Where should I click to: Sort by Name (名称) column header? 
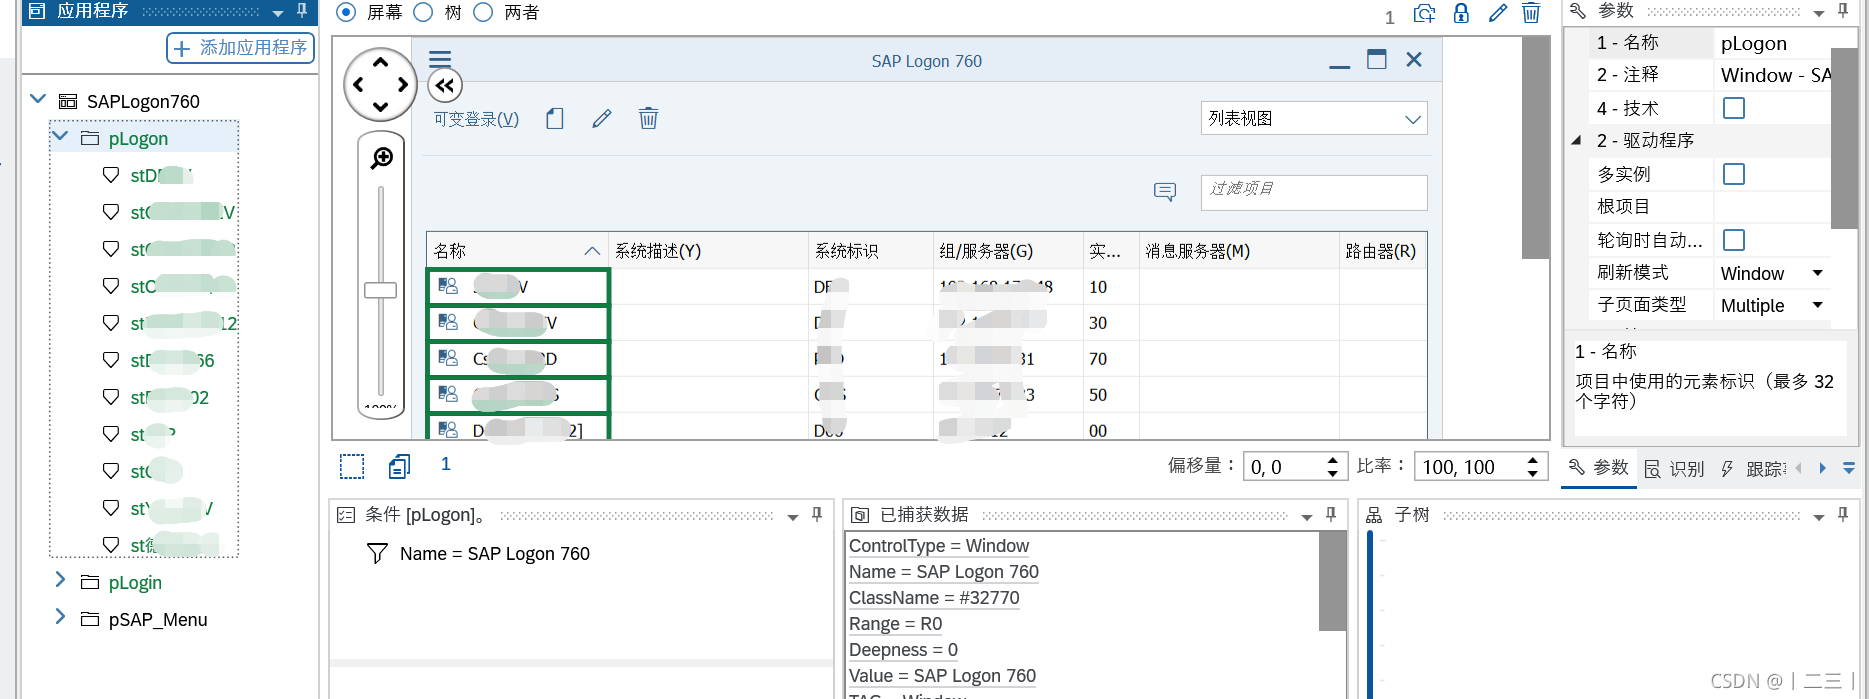tap(517, 251)
